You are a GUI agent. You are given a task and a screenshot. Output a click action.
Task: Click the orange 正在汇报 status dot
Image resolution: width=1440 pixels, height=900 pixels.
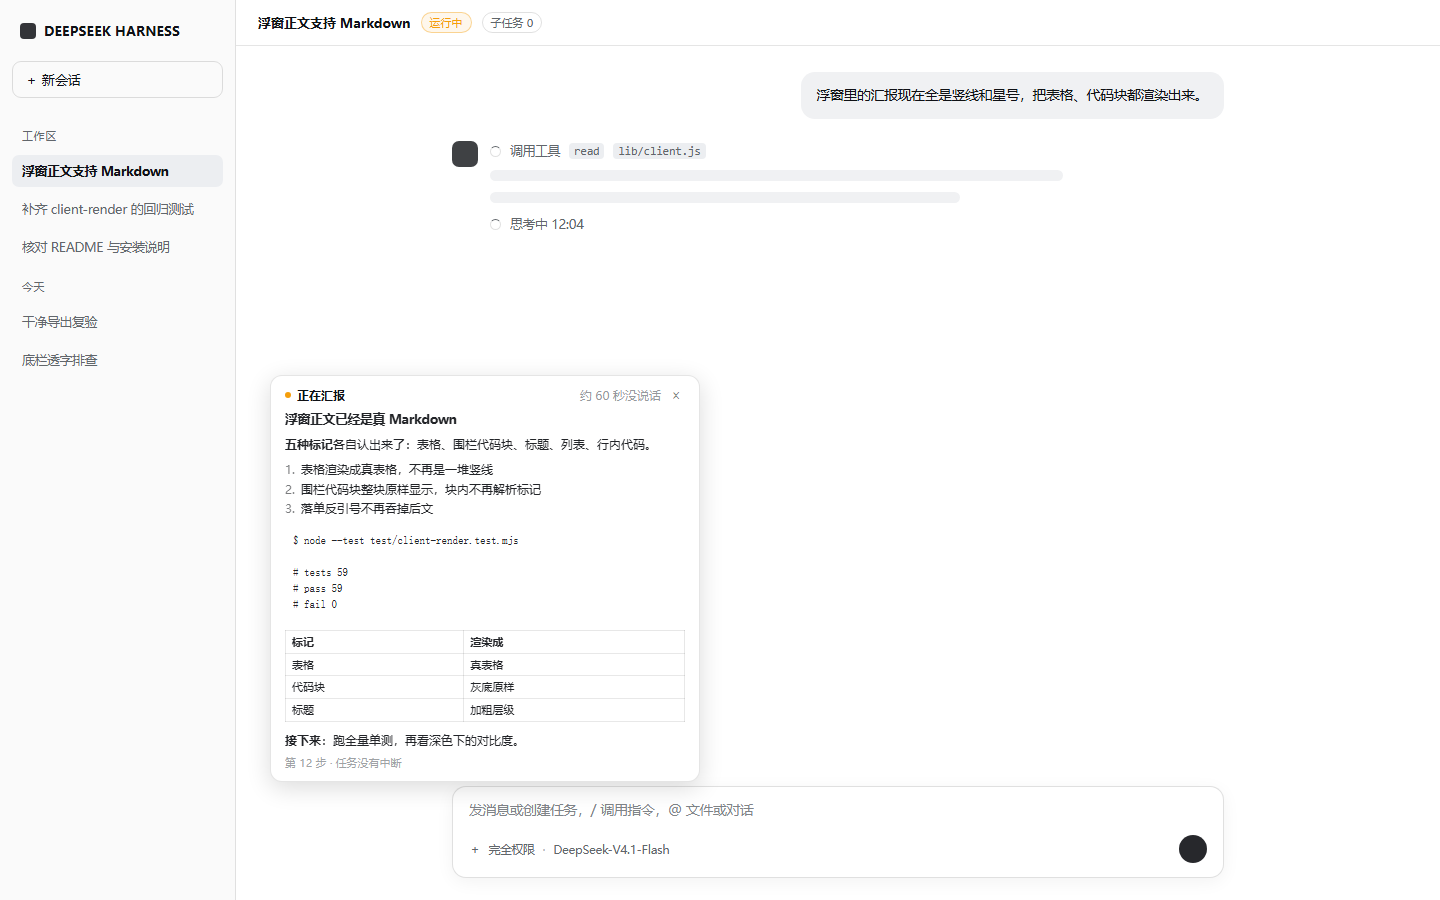coord(288,396)
